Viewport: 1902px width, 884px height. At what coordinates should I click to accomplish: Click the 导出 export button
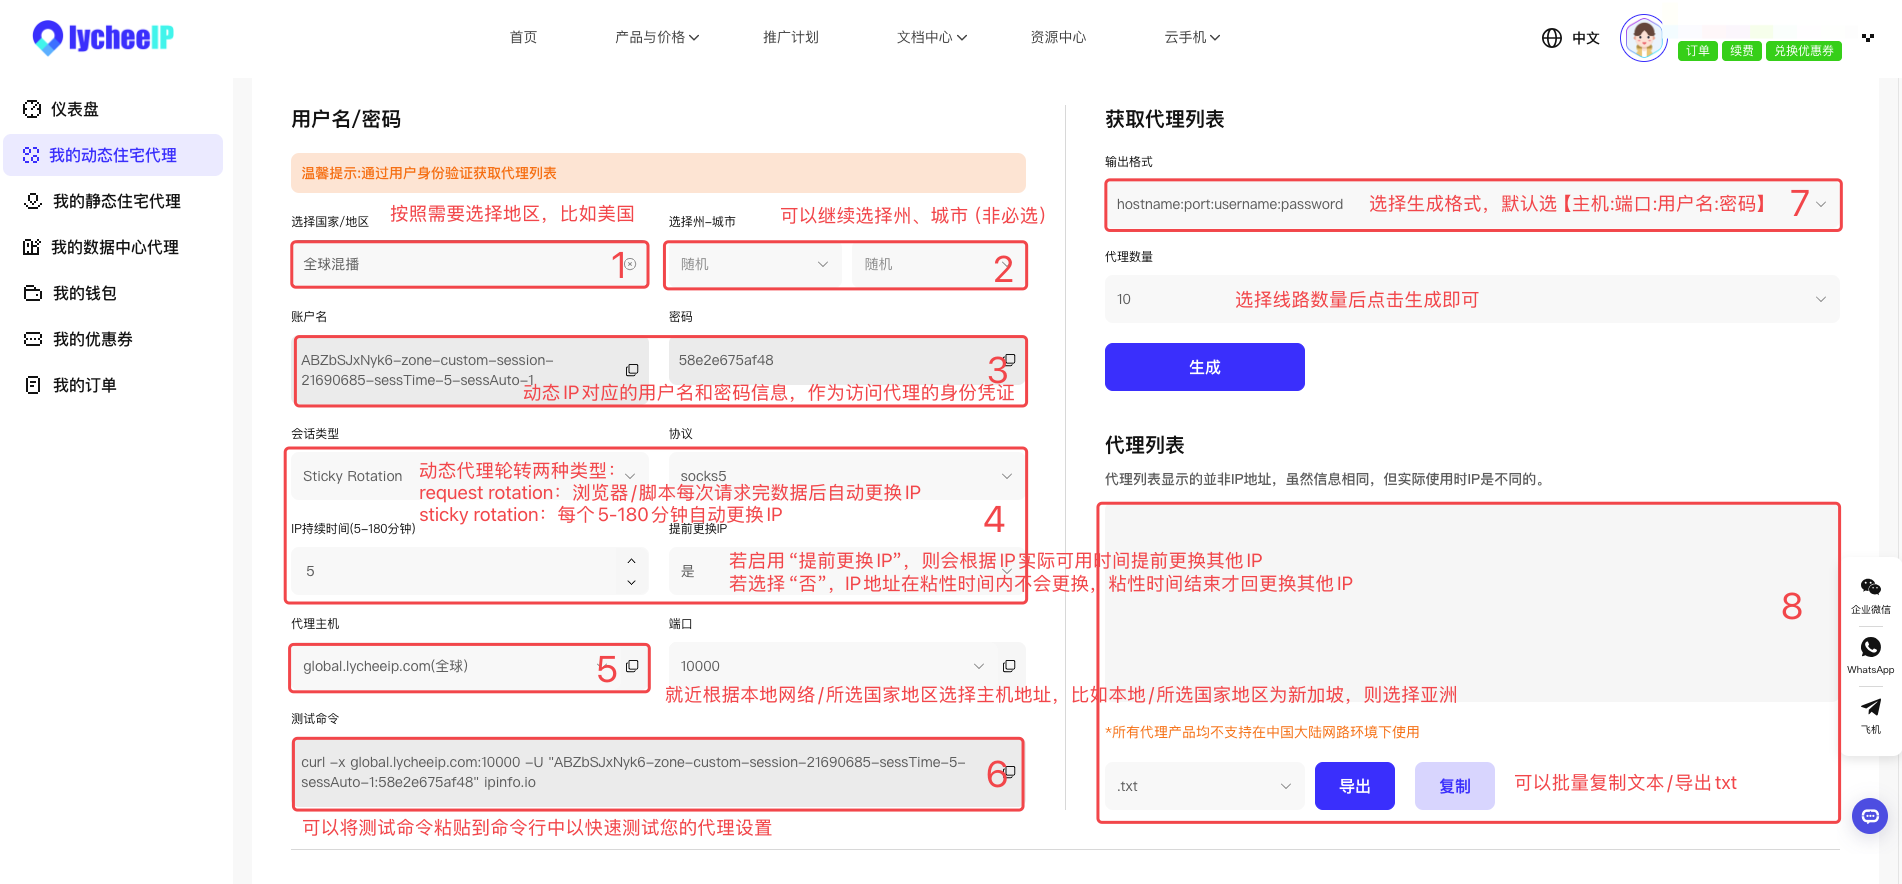(x=1355, y=786)
